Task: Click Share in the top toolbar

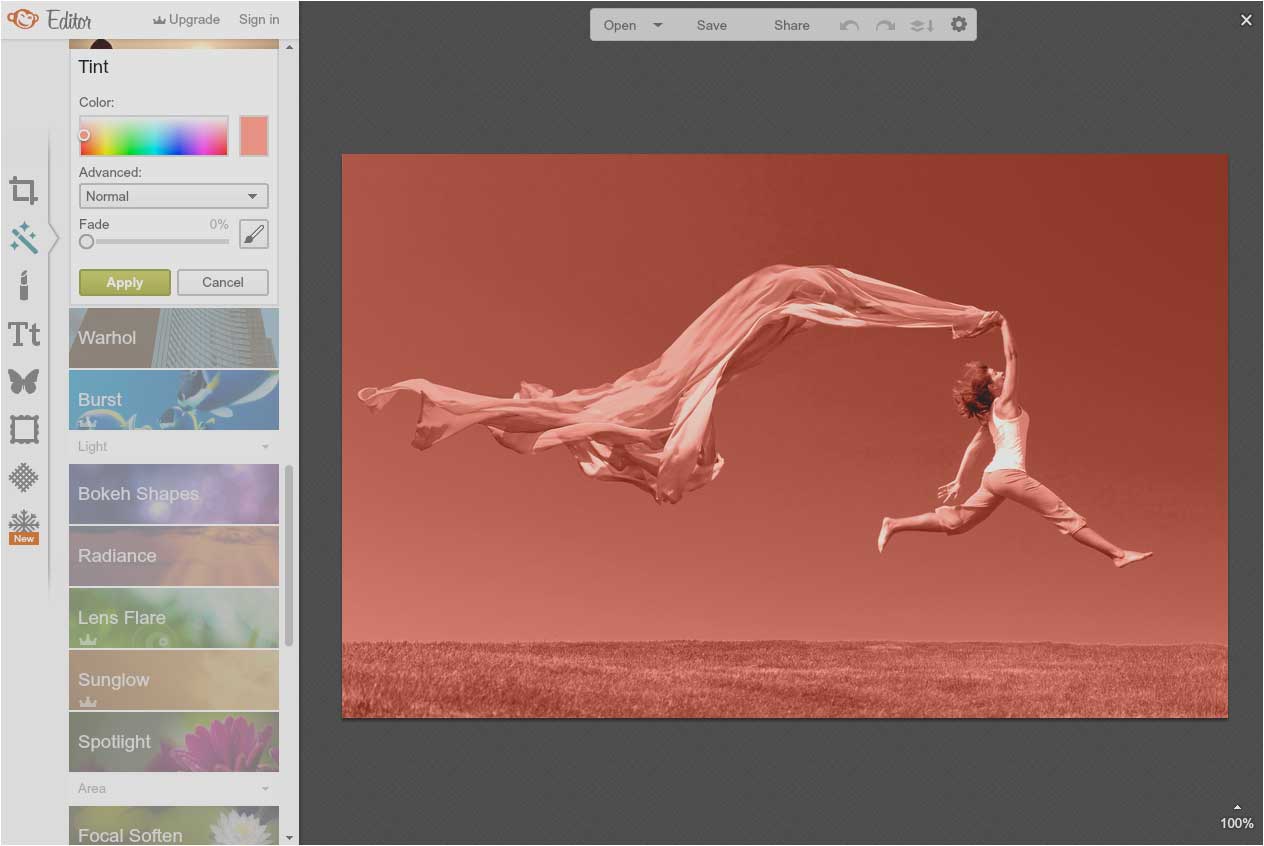Action: pyautogui.click(x=791, y=25)
